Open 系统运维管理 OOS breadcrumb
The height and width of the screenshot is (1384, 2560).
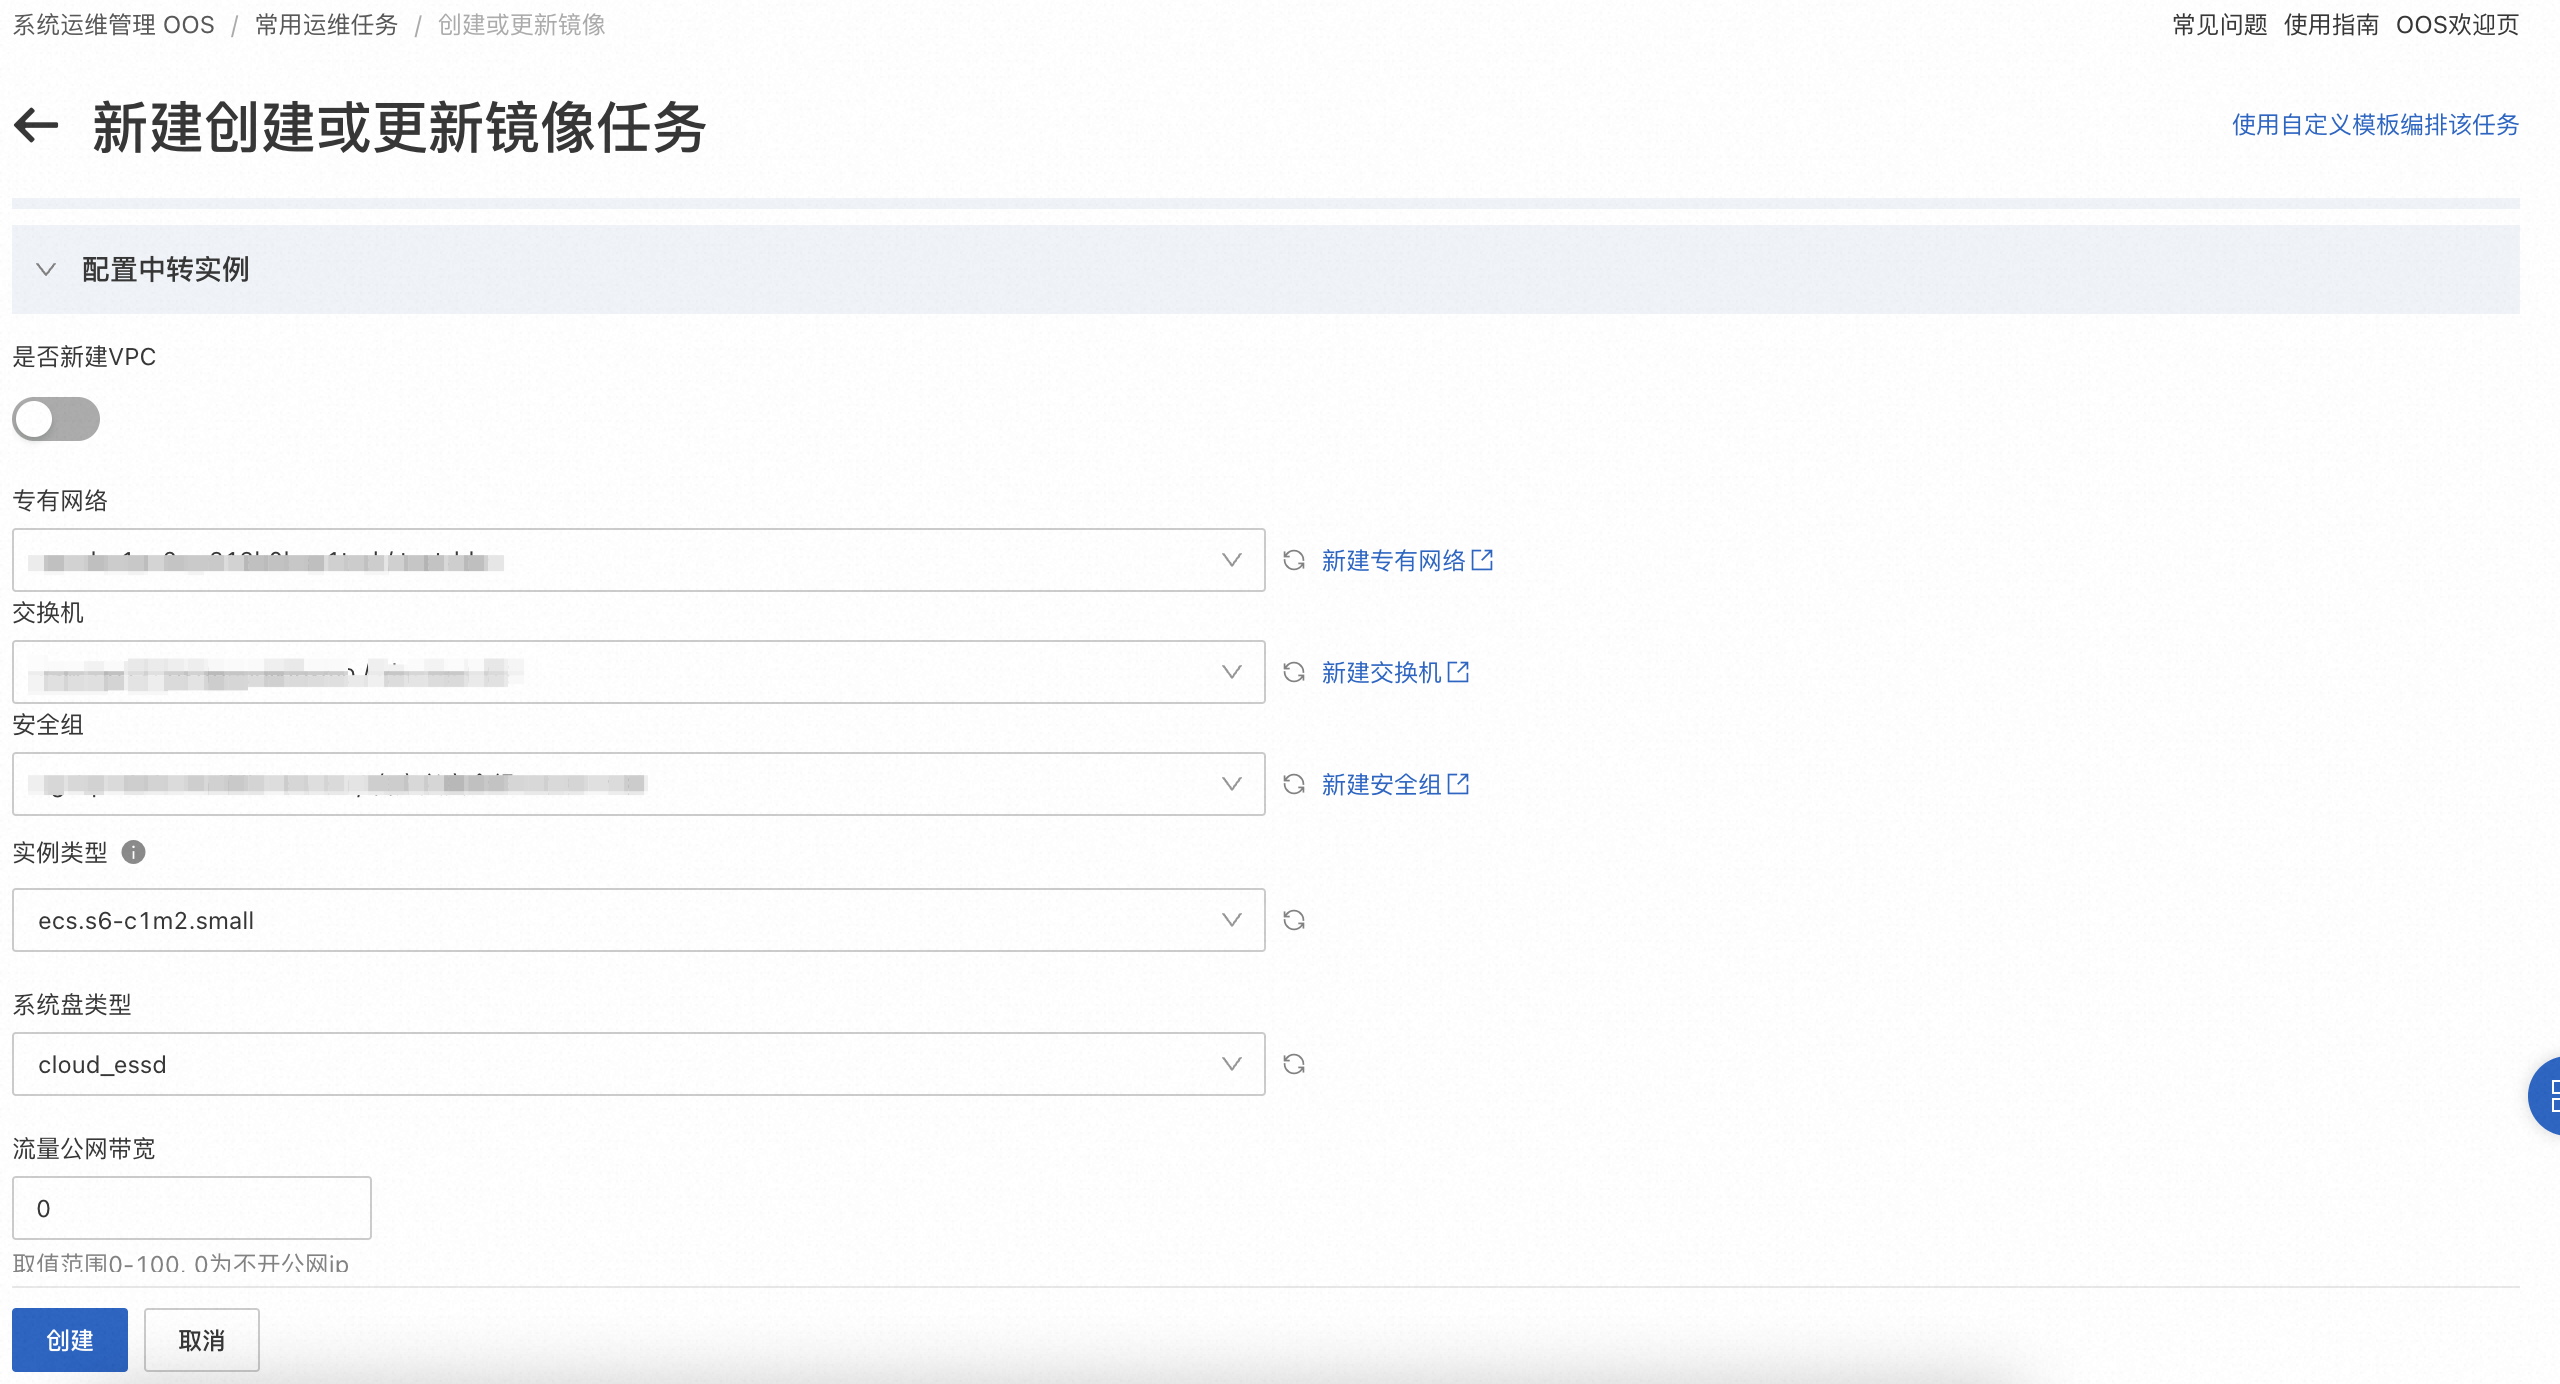pyautogui.click(x=113, y=25)
